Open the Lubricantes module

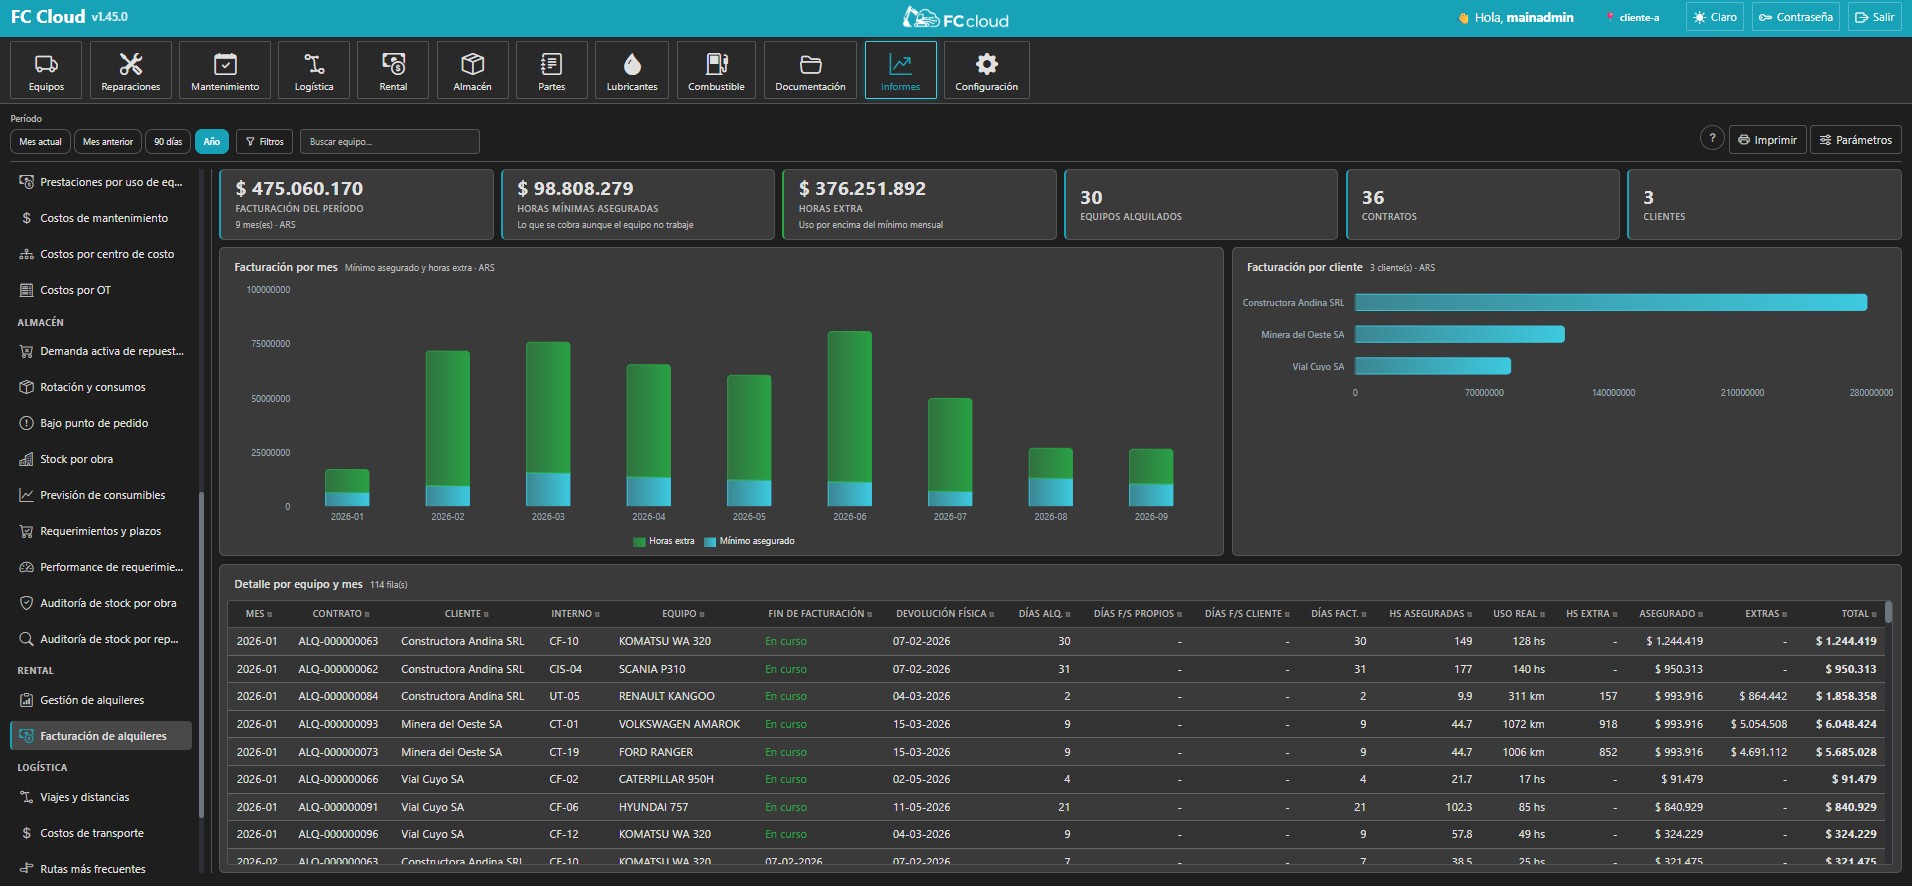tap(632, 70)
